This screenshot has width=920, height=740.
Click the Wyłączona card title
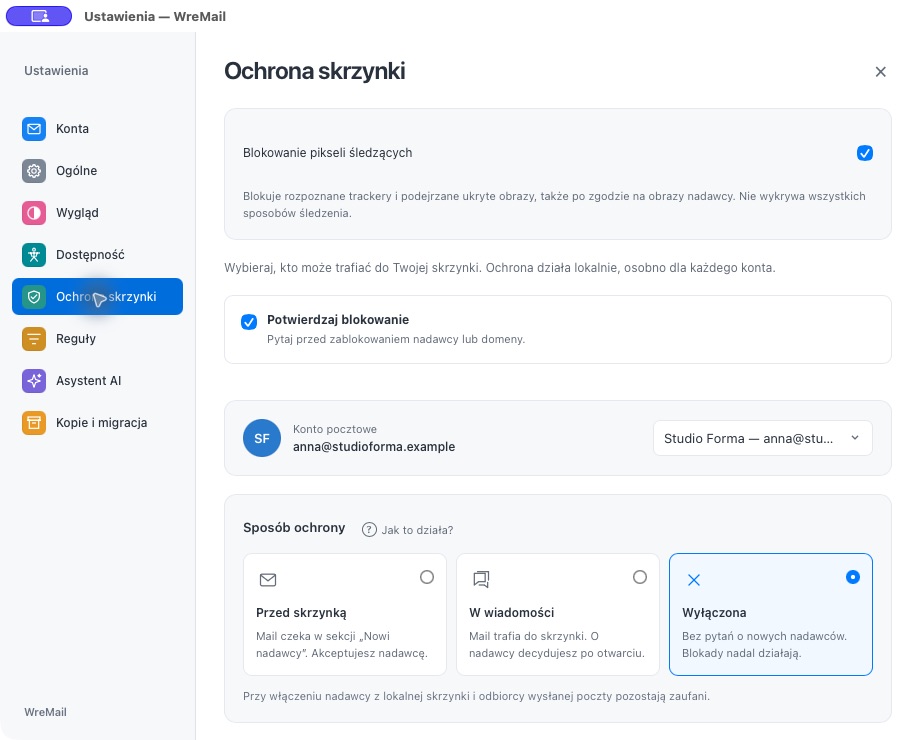[714, 613]
